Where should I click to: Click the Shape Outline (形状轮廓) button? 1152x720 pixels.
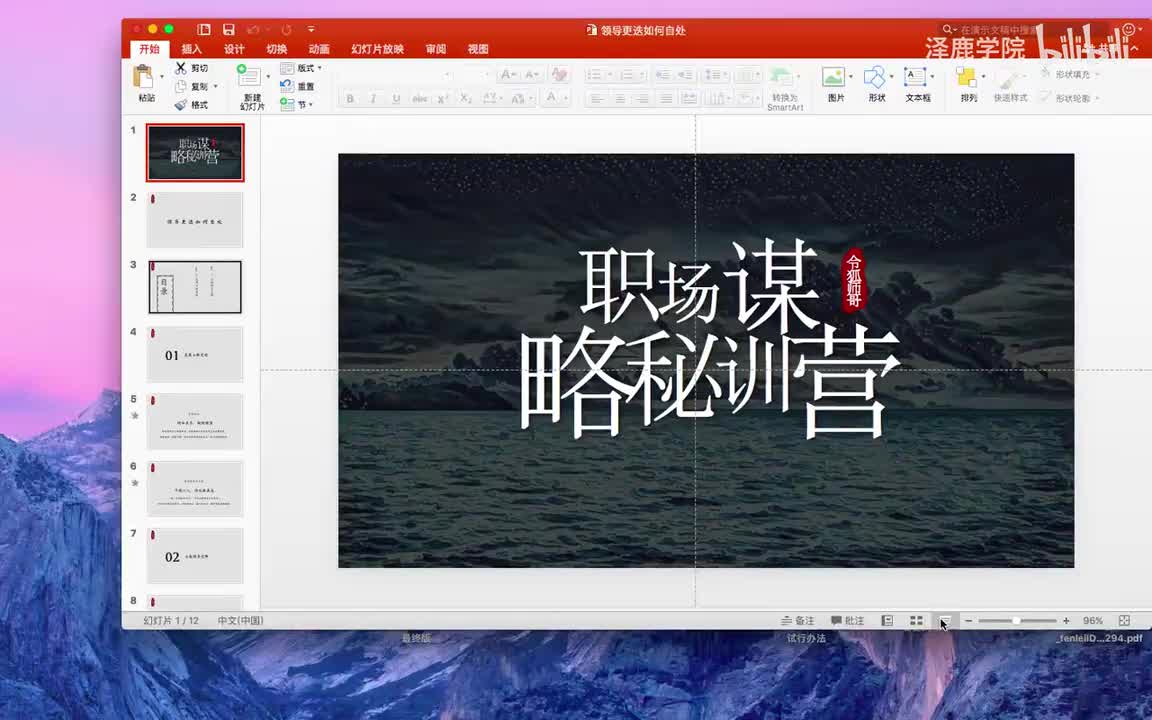1070,98
